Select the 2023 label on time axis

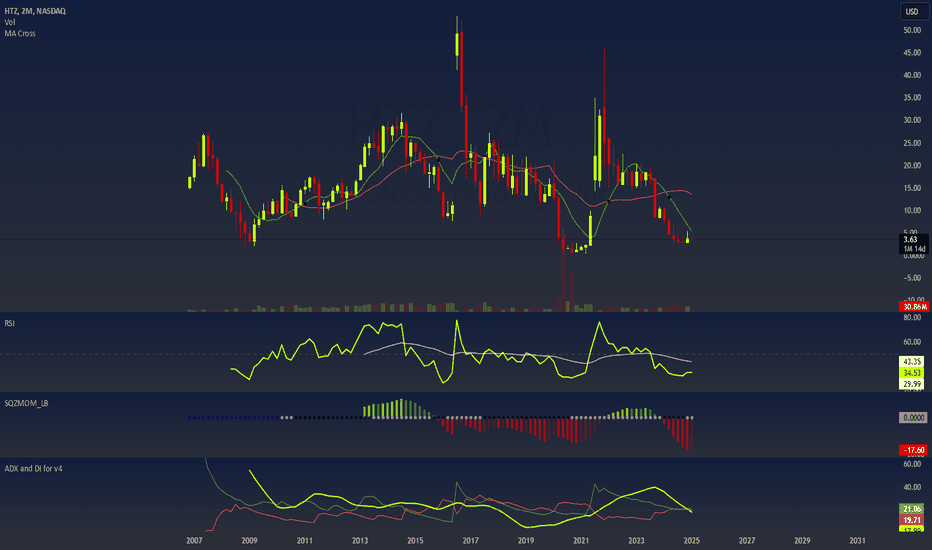[x=636, y=540]
